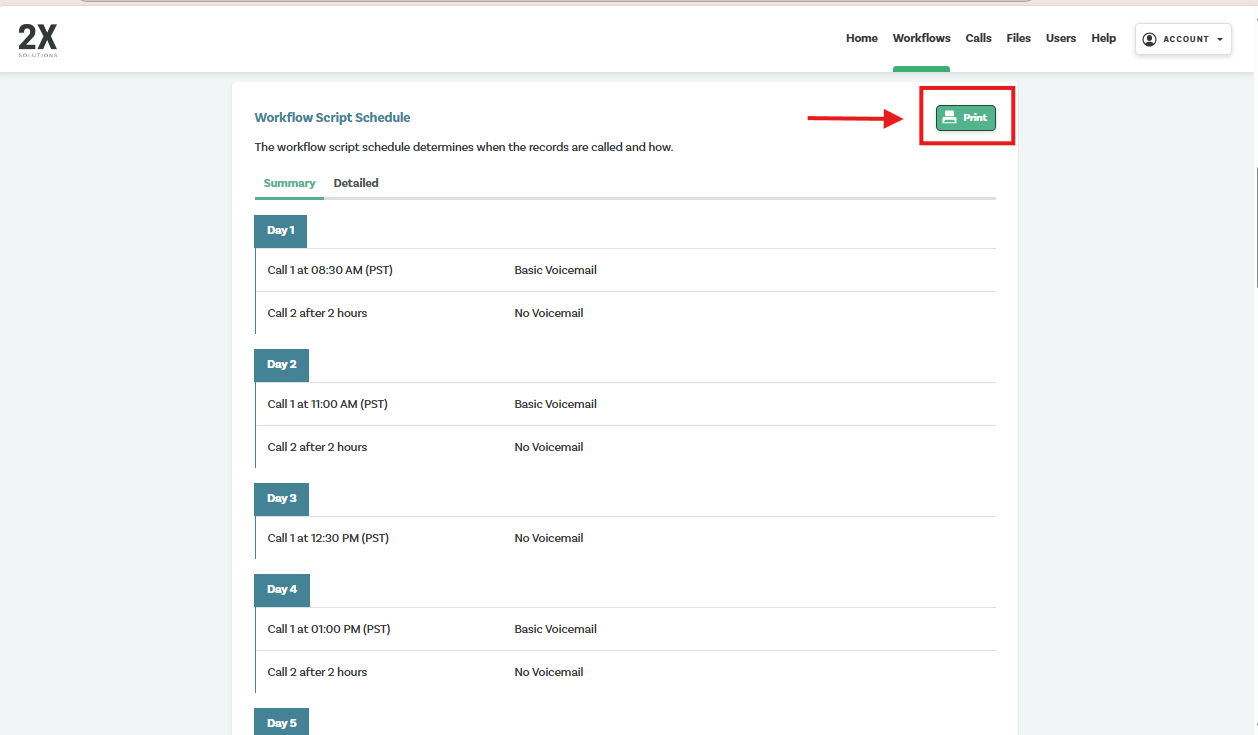
Task: Click the Print button
Action: (966, 118)
